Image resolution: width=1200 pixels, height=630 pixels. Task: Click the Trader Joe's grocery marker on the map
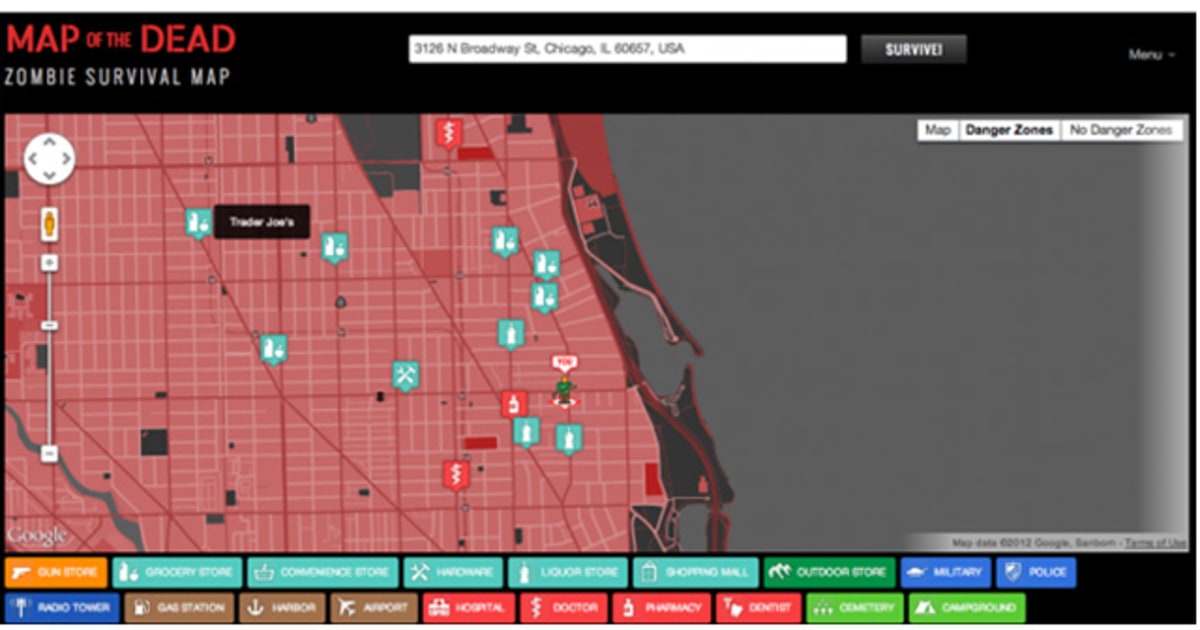pyautogui.click(x=196, y=222)
